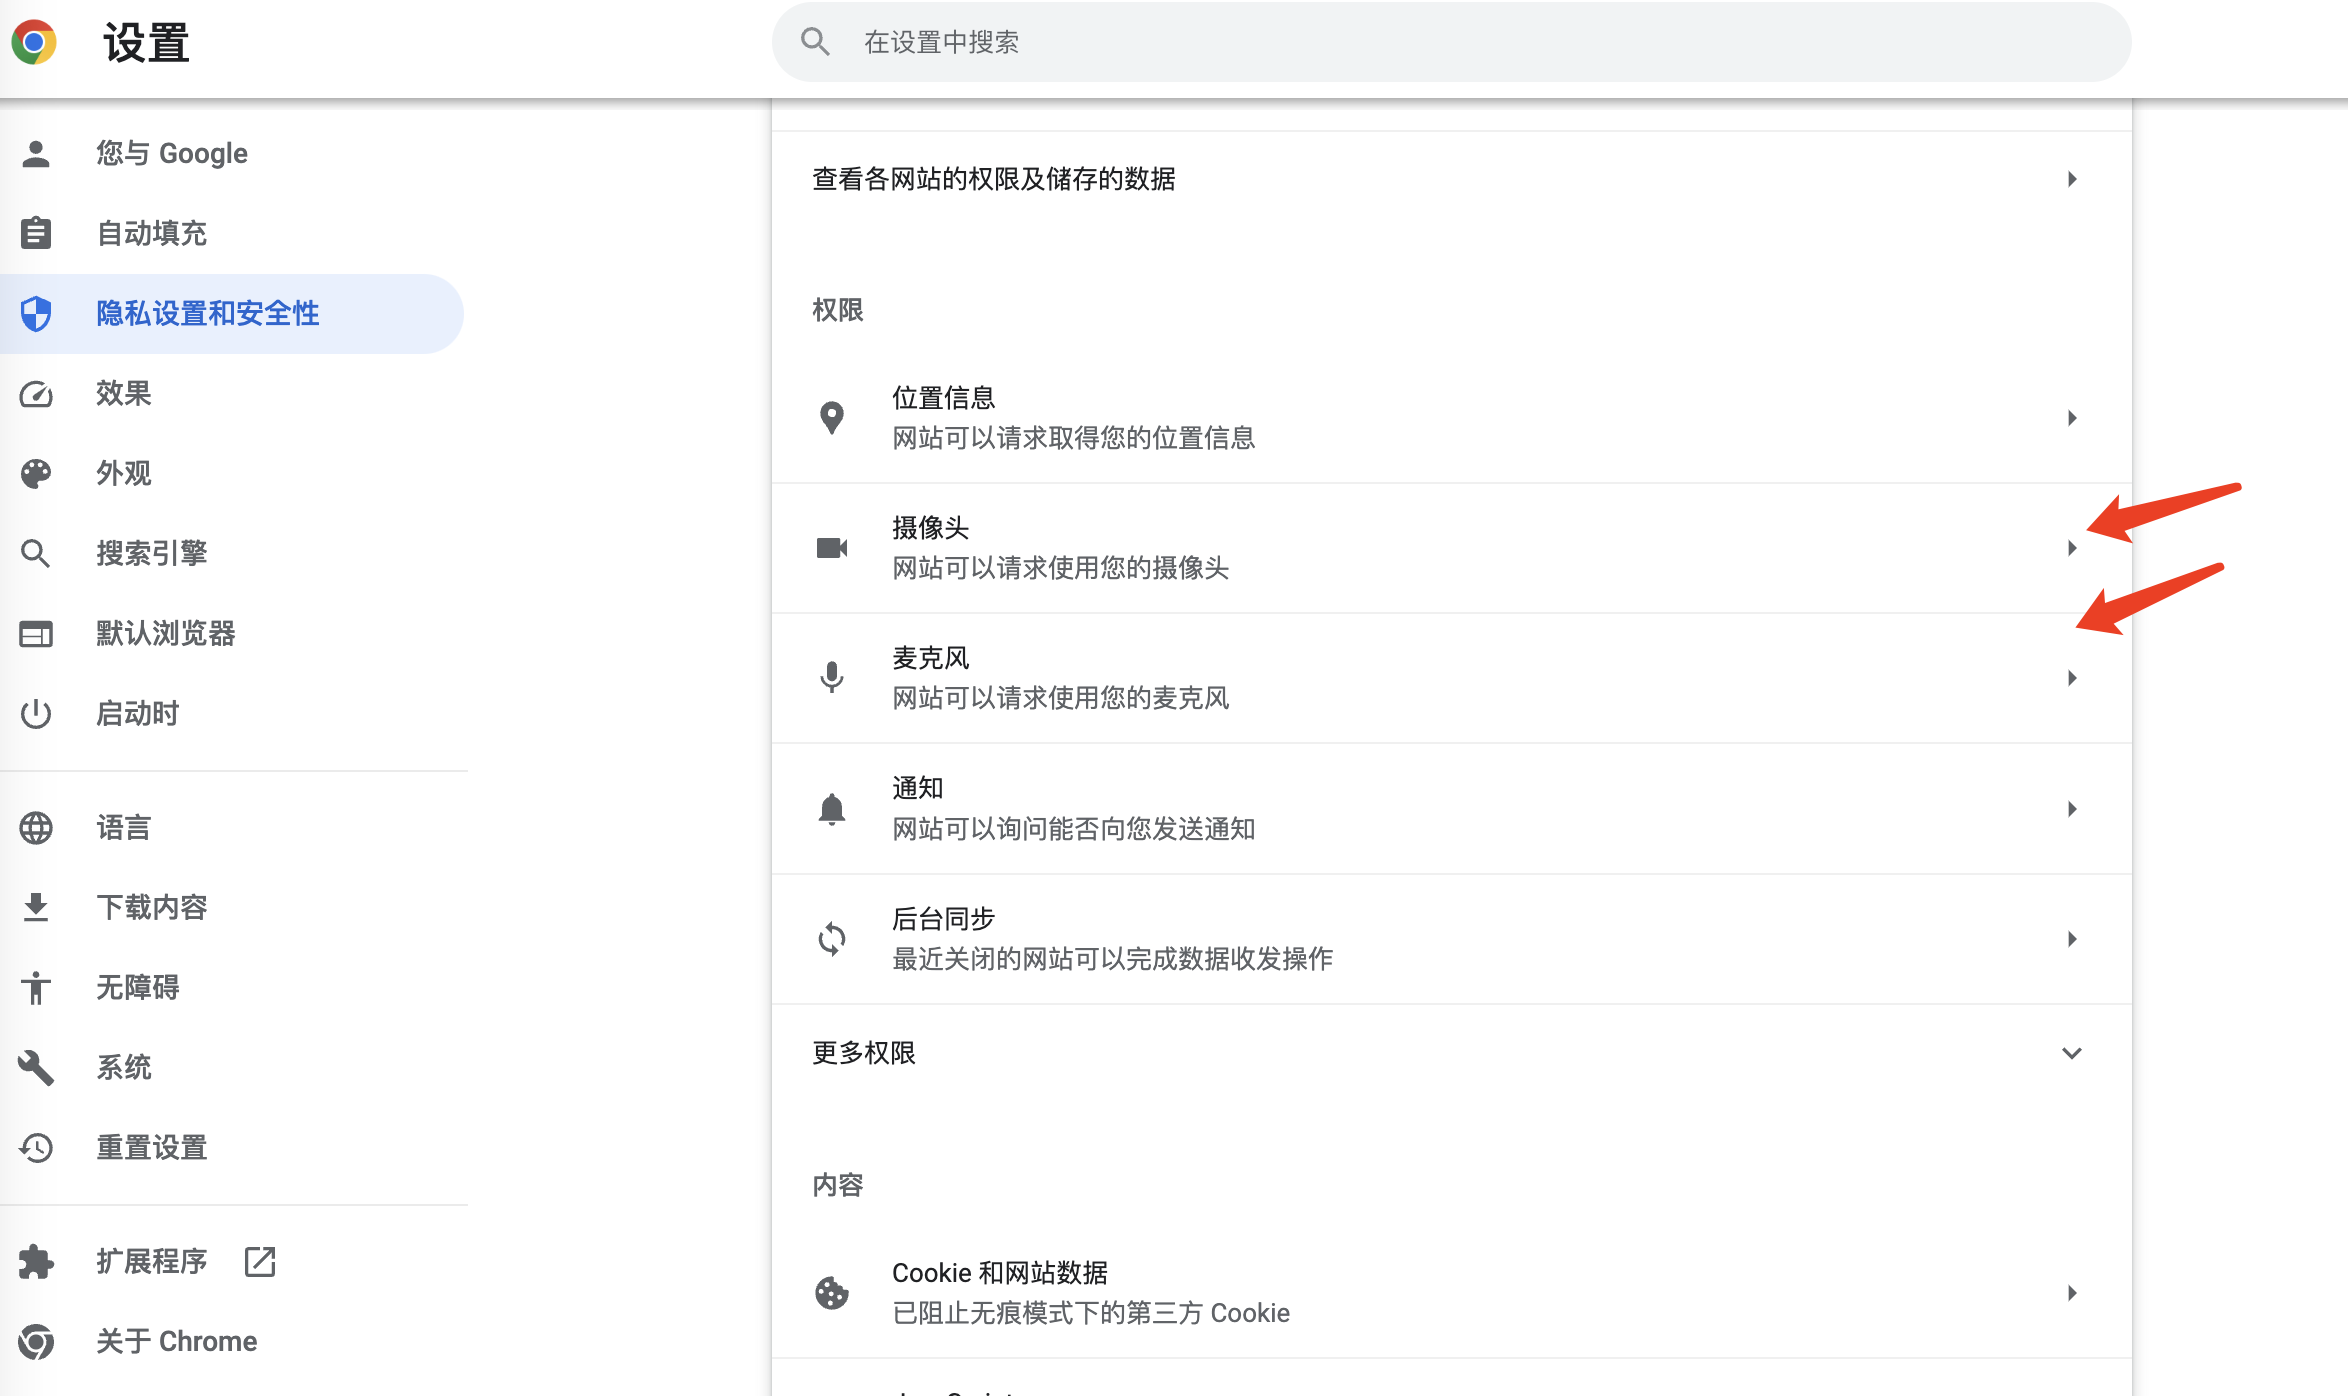Click the search magnifier icon in settings bar
2348x1396 pixels.
[815, 42]
